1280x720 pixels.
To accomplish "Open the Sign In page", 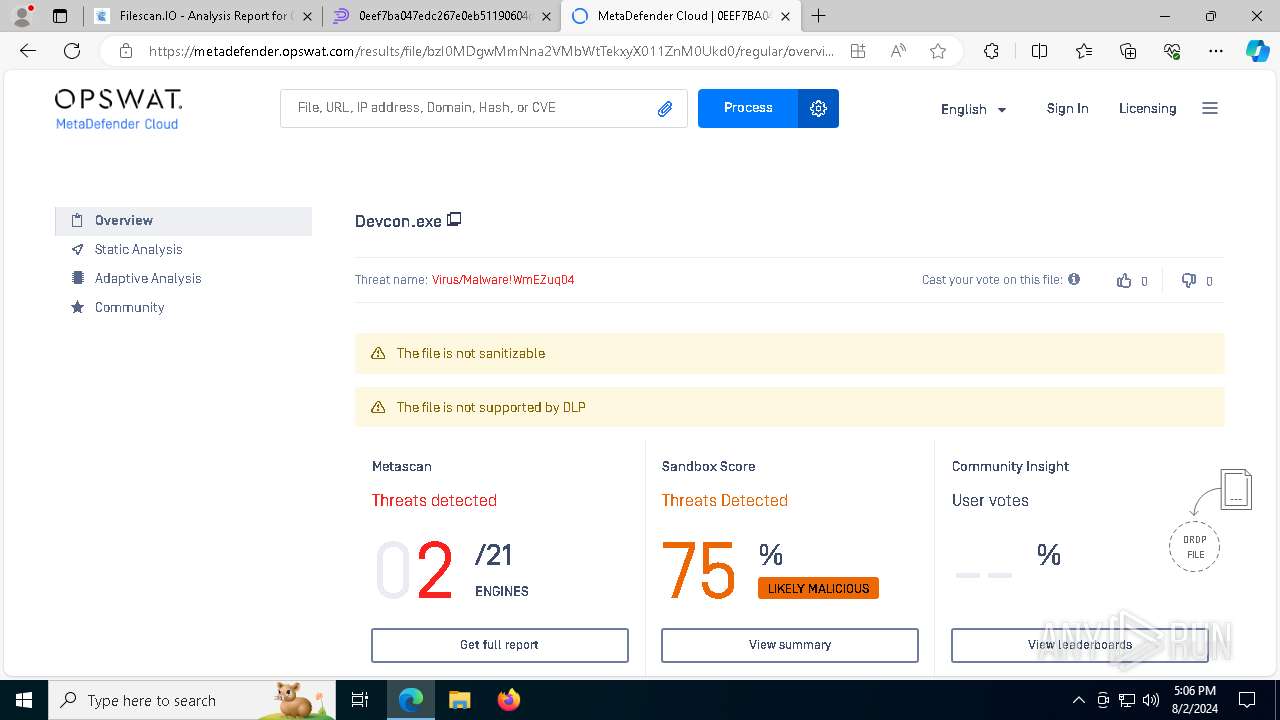I will click(x=1067, y=108).
